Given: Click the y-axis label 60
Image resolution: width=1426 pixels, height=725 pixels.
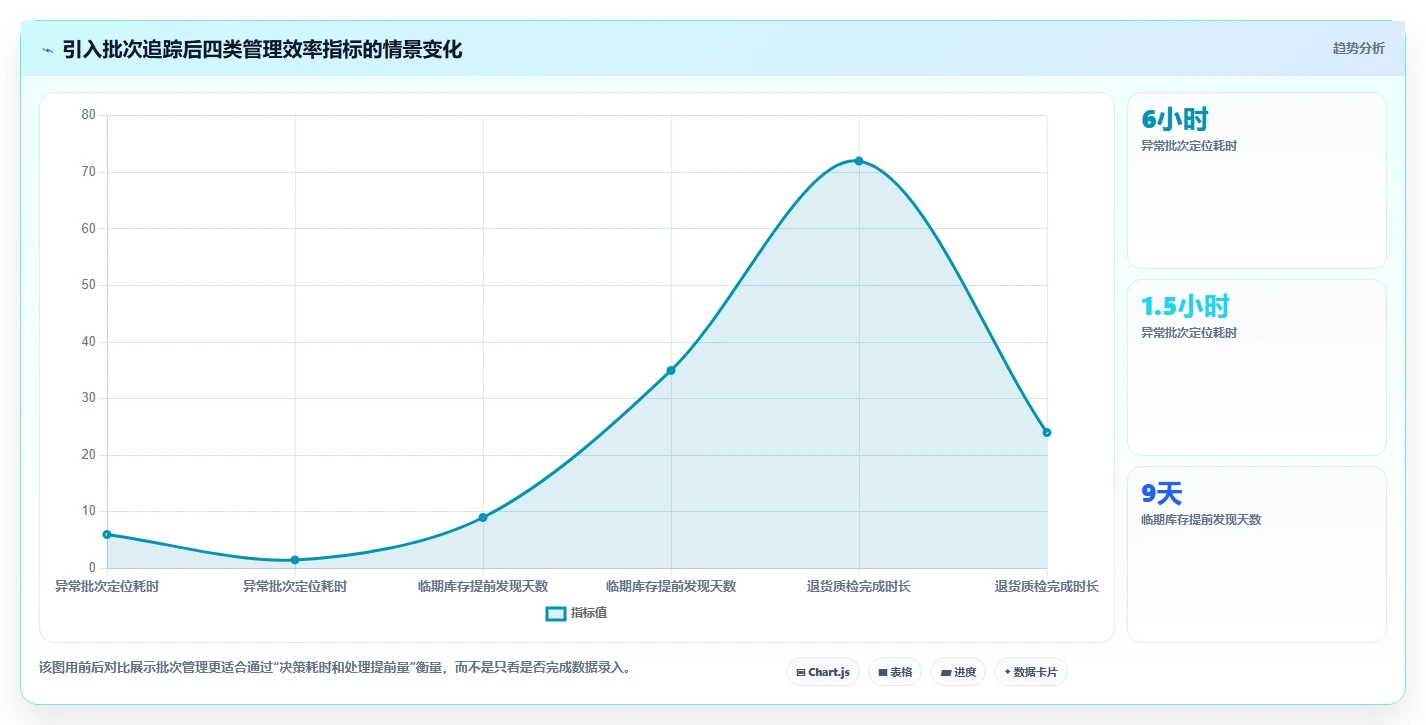Looking at the screenshot, I should 89,228.
